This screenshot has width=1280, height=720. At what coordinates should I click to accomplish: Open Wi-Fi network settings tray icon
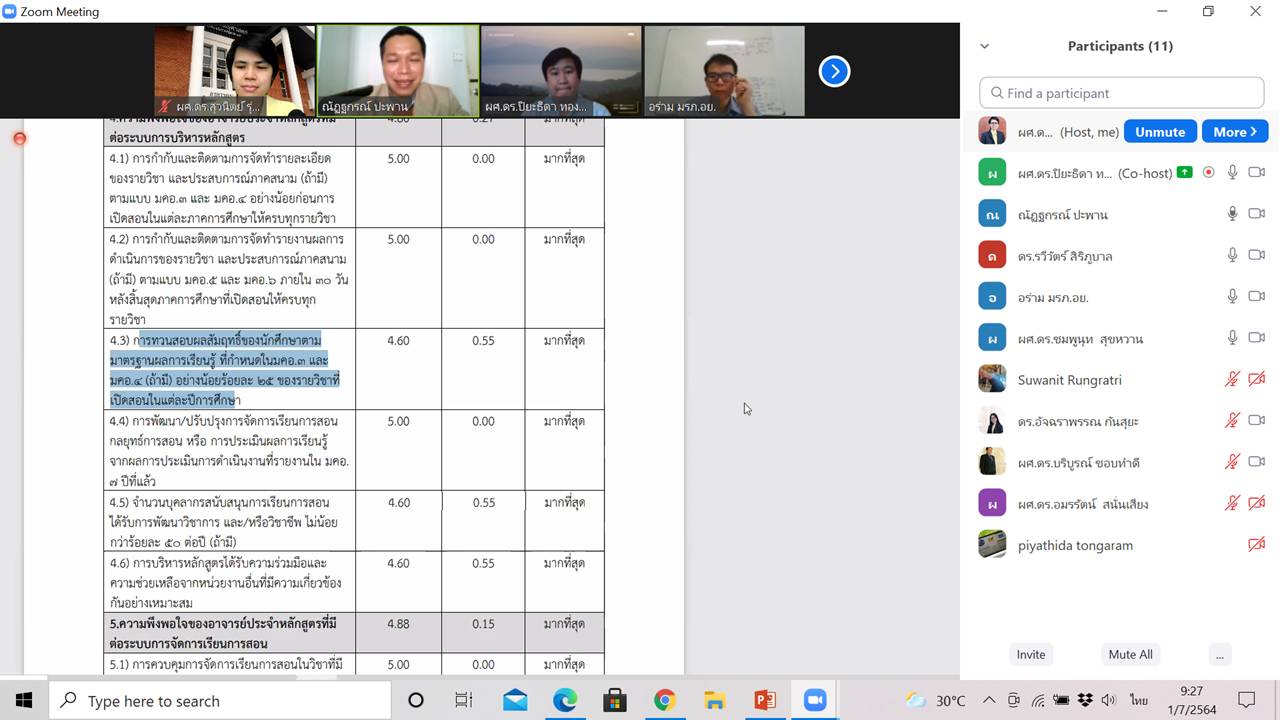[x=1038, y=700]
